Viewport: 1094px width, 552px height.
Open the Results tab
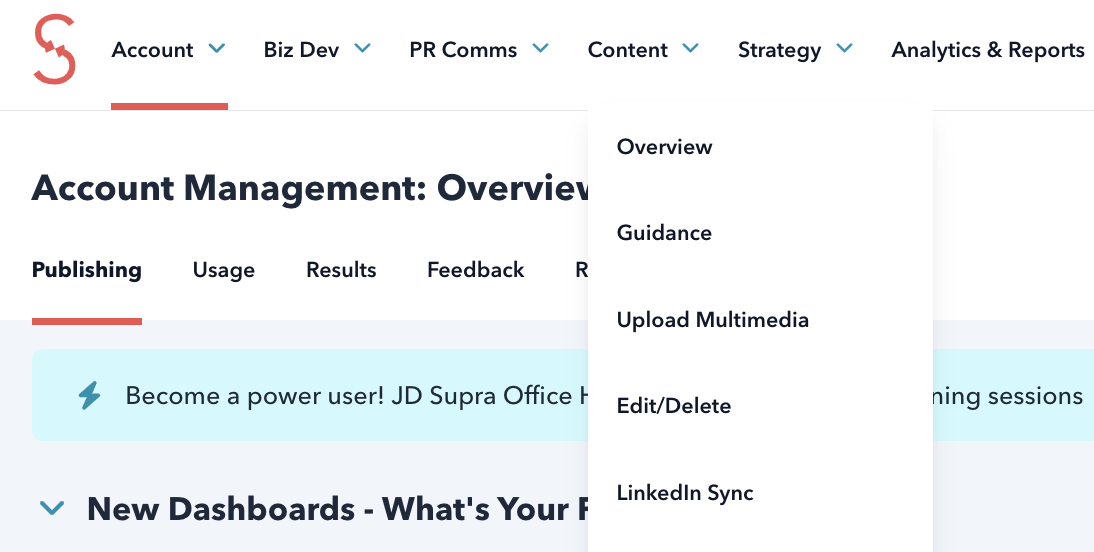point(341,270)
